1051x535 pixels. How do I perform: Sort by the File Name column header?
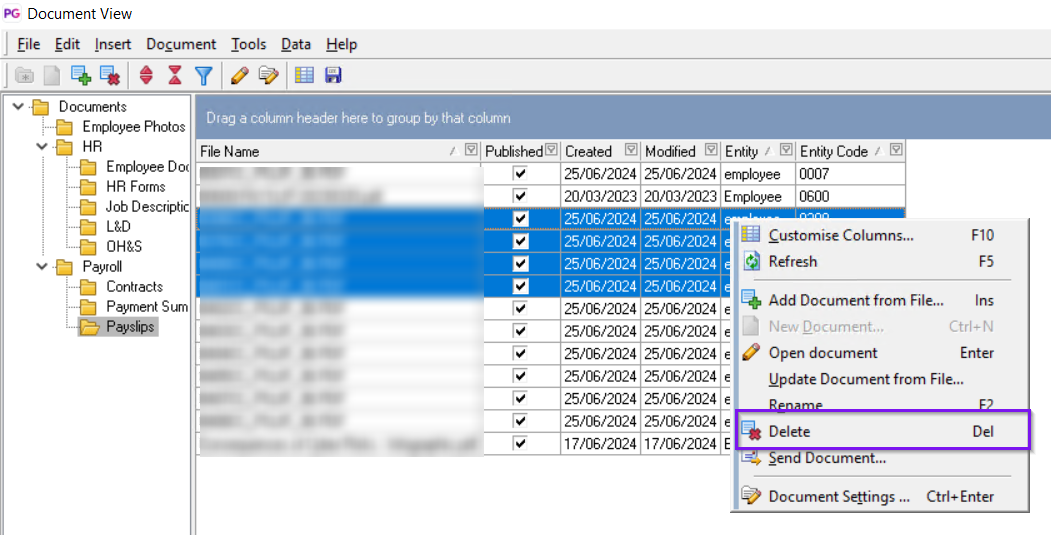[x=320, y=152]
